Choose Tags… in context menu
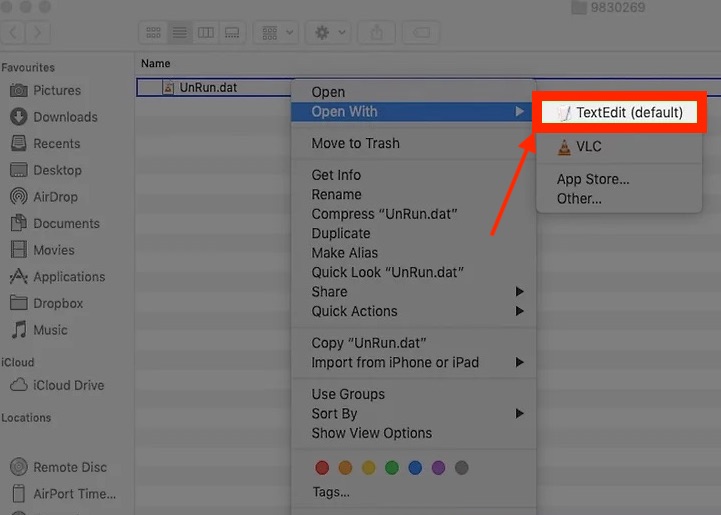The image size is (721, 515). [413, 492]
